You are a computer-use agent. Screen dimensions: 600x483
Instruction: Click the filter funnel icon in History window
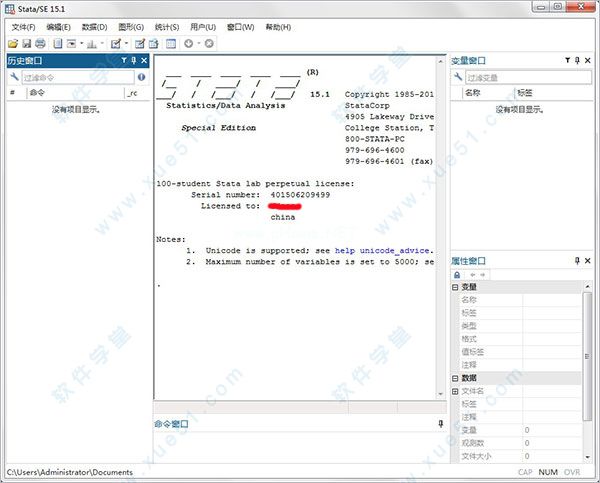(x=124, y=60)
